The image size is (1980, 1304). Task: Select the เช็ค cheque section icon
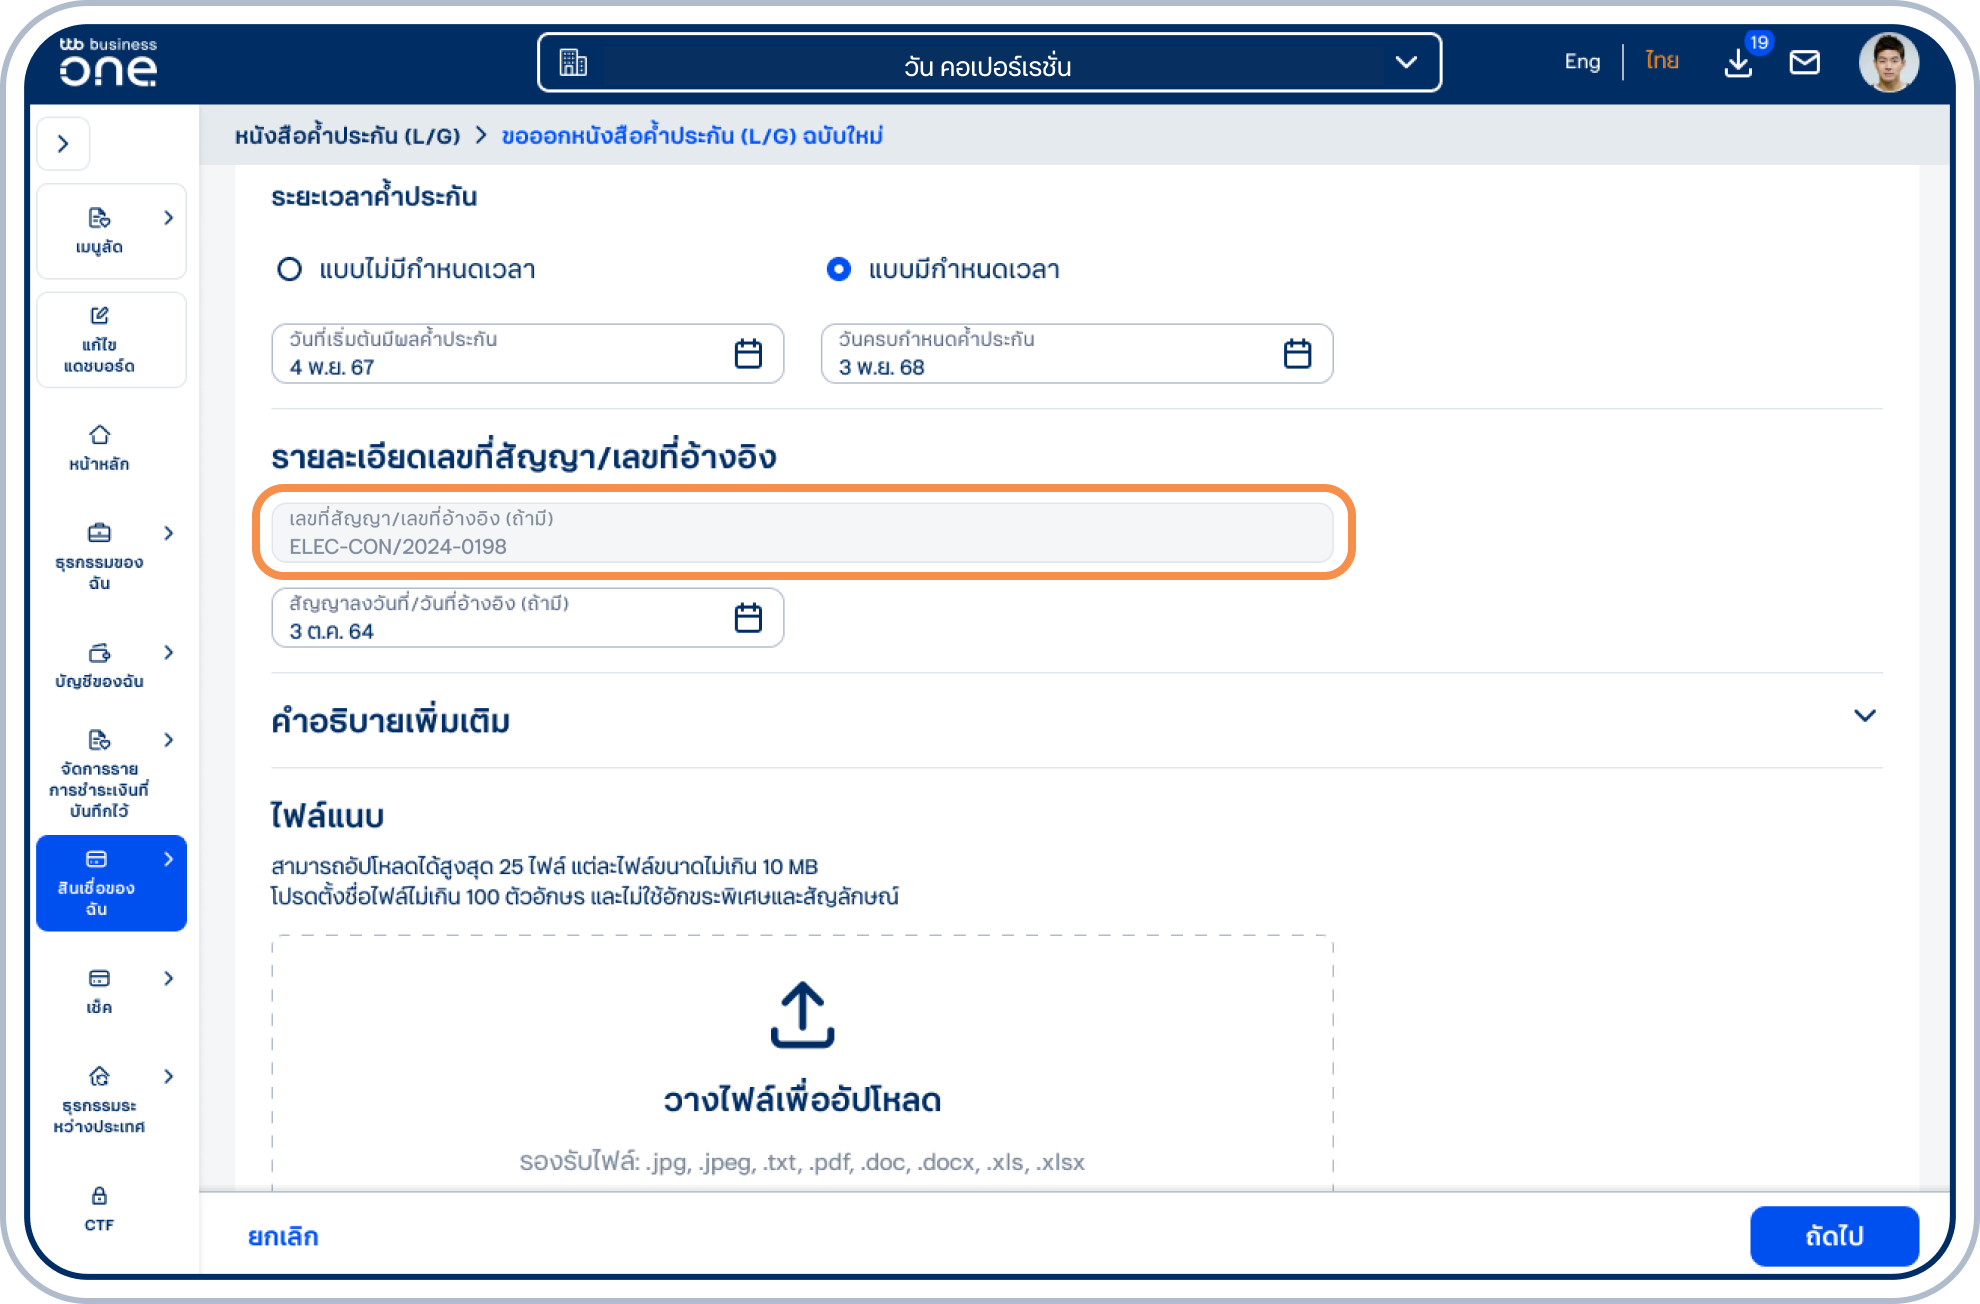98,977
